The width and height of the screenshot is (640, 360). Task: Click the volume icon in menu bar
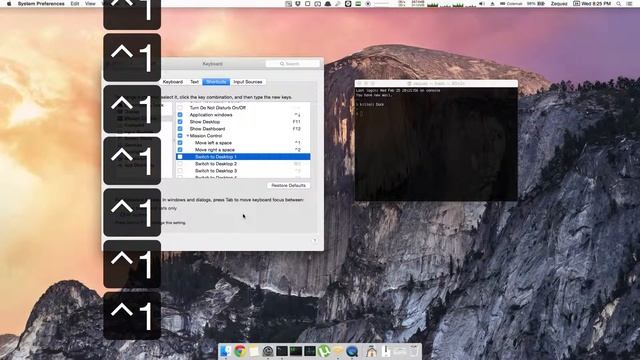(482, 4)
